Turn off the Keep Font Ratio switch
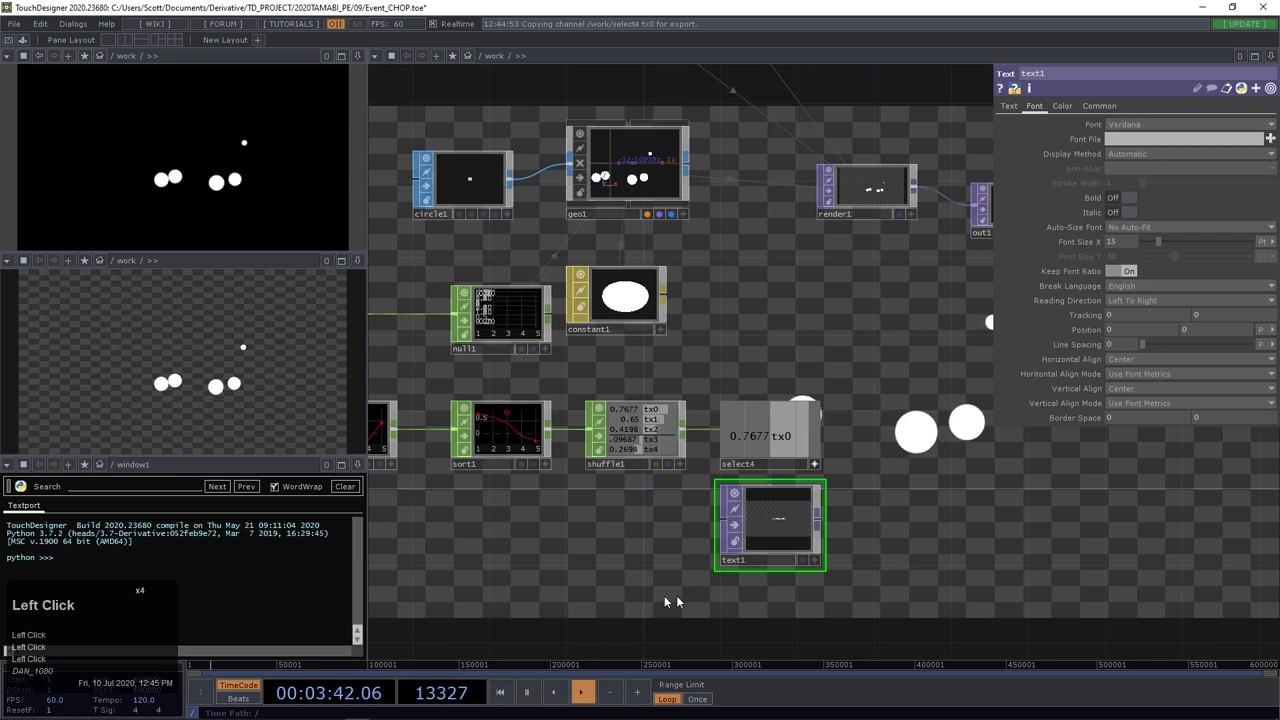 (x=1122, y=271)
